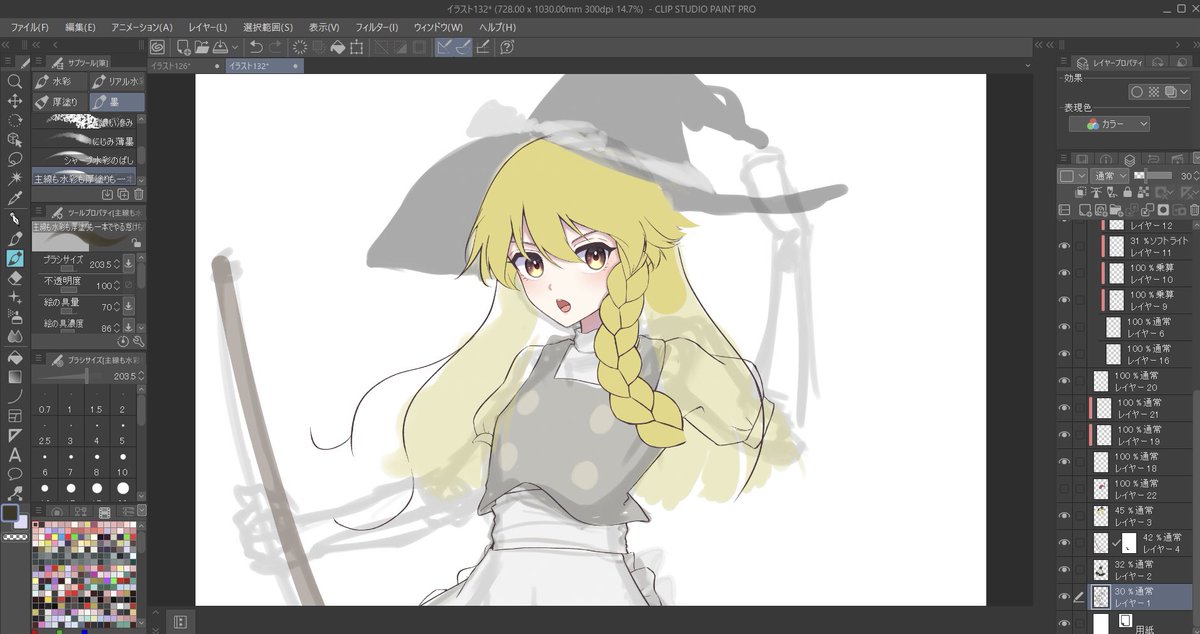Open the 表現色 カラー dropdown
1200x634 pixels.
tap(1110, 124)
